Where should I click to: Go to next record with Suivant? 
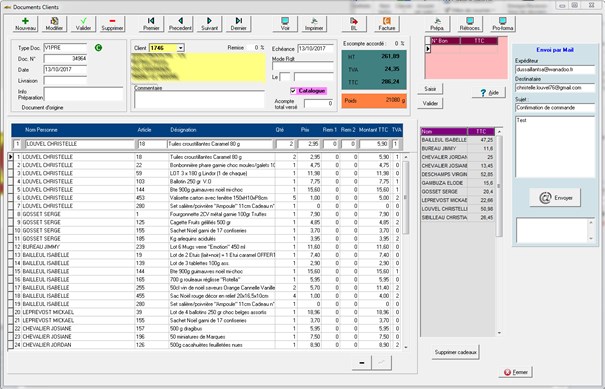[x=210, y=24]
